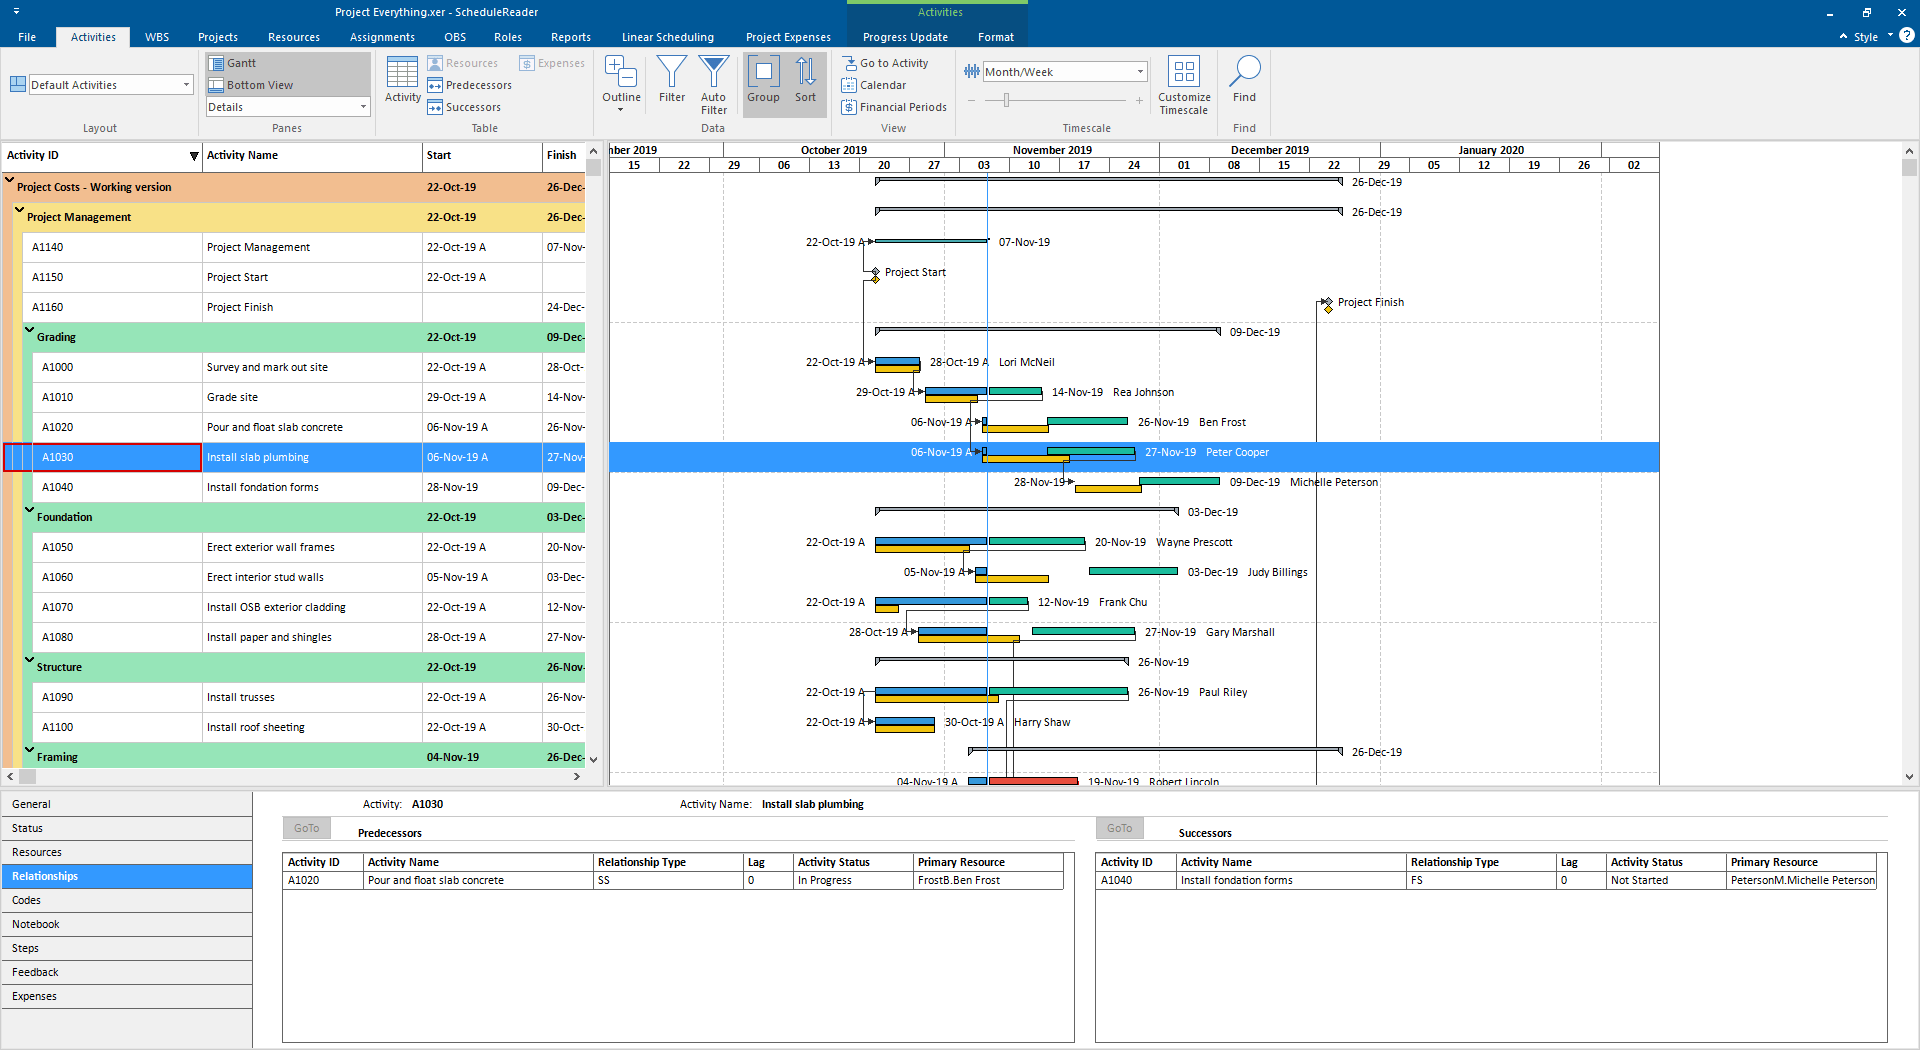Open the File menu
Image resolution: width=1920 pixels, height=1050 pixels.
point(27,37)
